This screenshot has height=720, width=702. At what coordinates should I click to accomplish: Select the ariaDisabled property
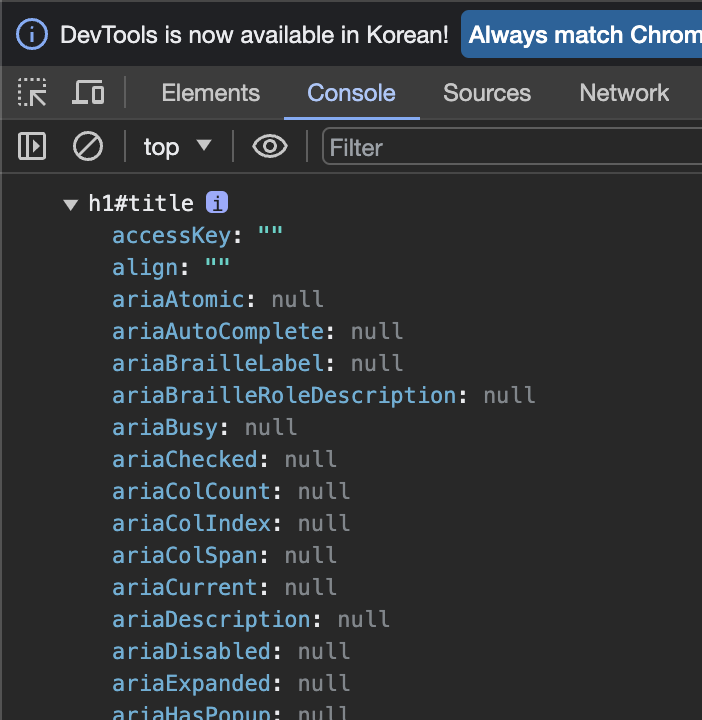[231, 652]
